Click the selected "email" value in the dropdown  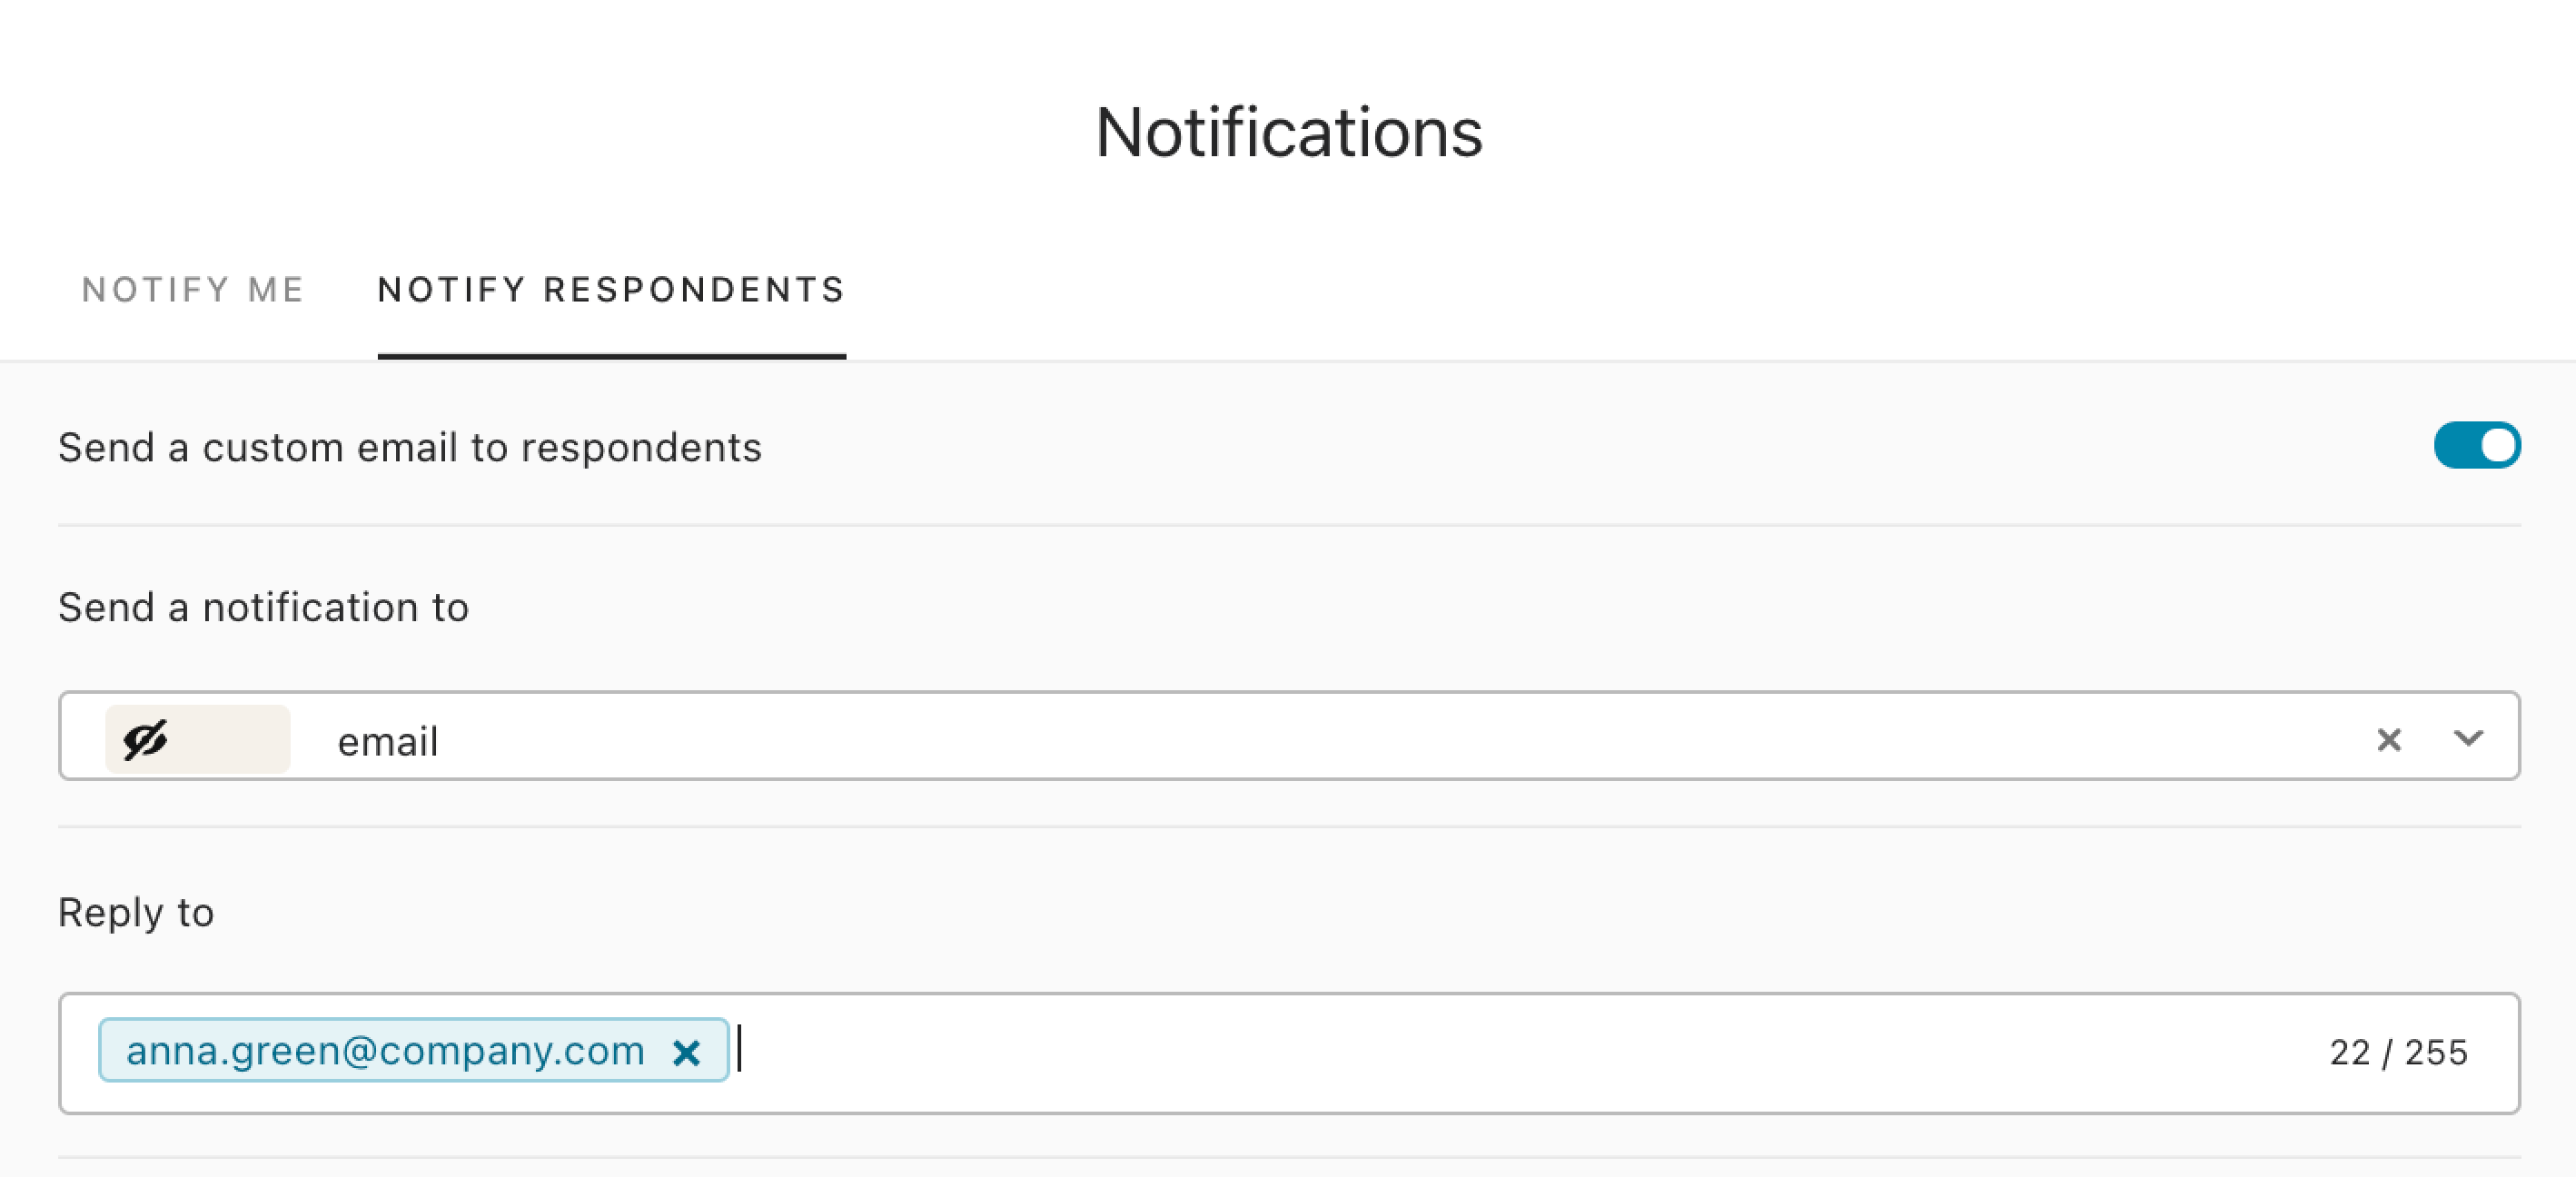coord(388,742)
